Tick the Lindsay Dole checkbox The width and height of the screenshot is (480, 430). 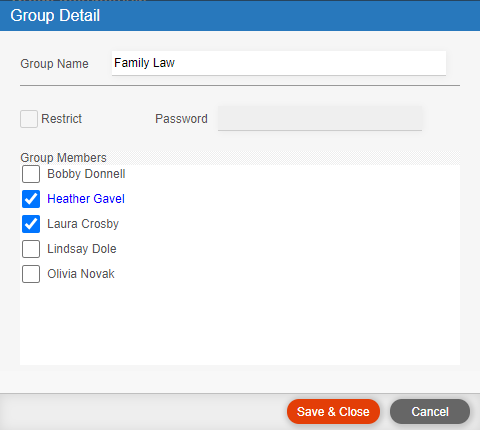(31, 249)
